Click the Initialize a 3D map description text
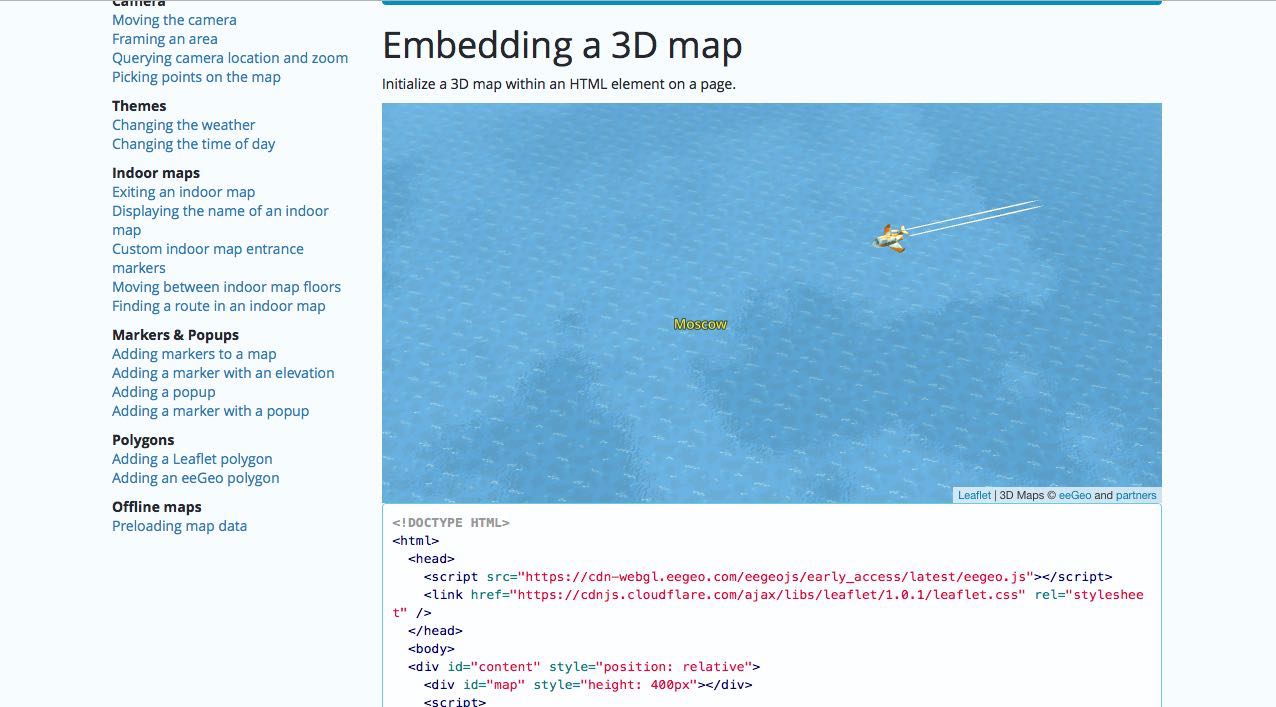 [x=559, y=84]
